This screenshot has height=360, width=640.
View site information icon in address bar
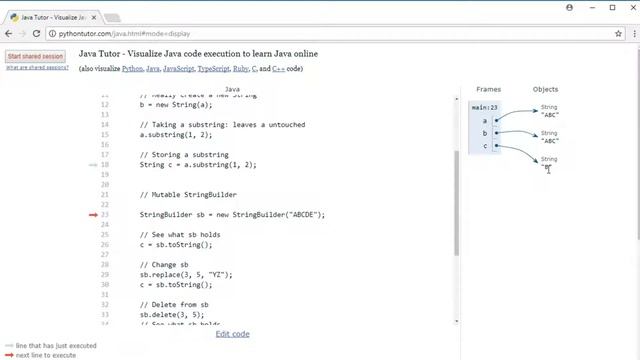click(x=52, y=34)
